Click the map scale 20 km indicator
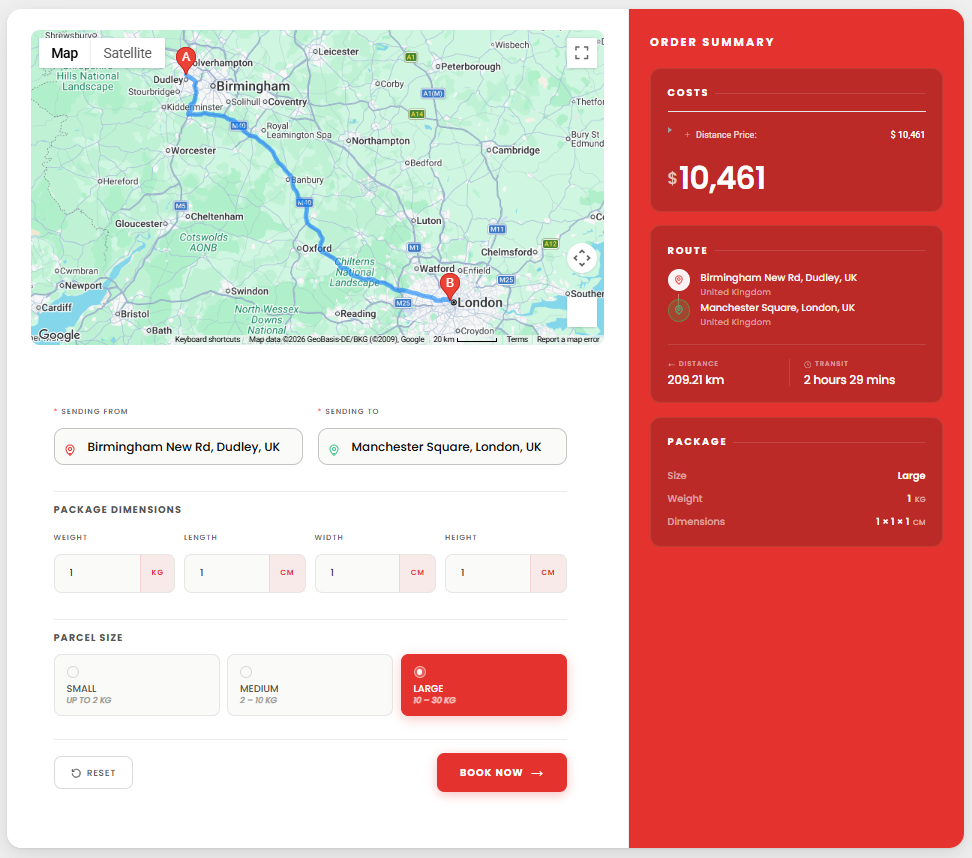This screenshot has width=972, height=858. [x=465, y=339]
